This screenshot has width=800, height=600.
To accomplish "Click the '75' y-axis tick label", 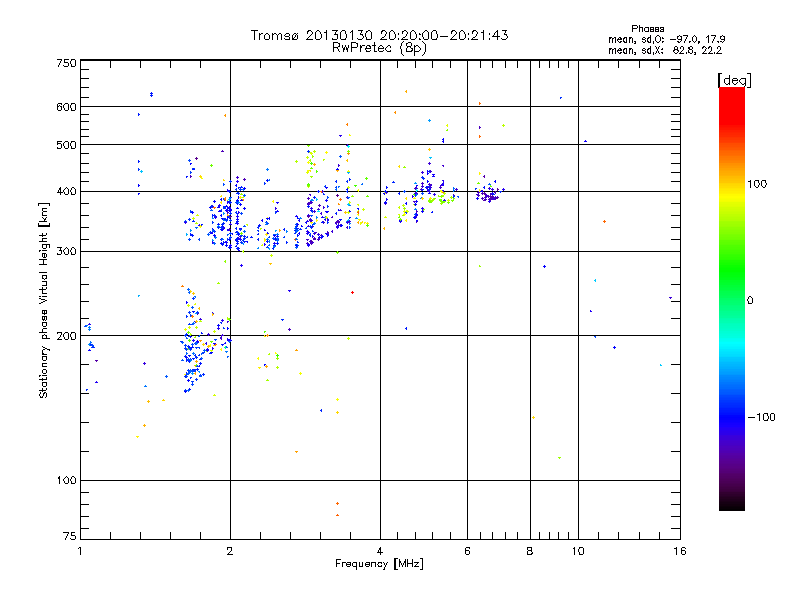I will [x=70, y=536].
